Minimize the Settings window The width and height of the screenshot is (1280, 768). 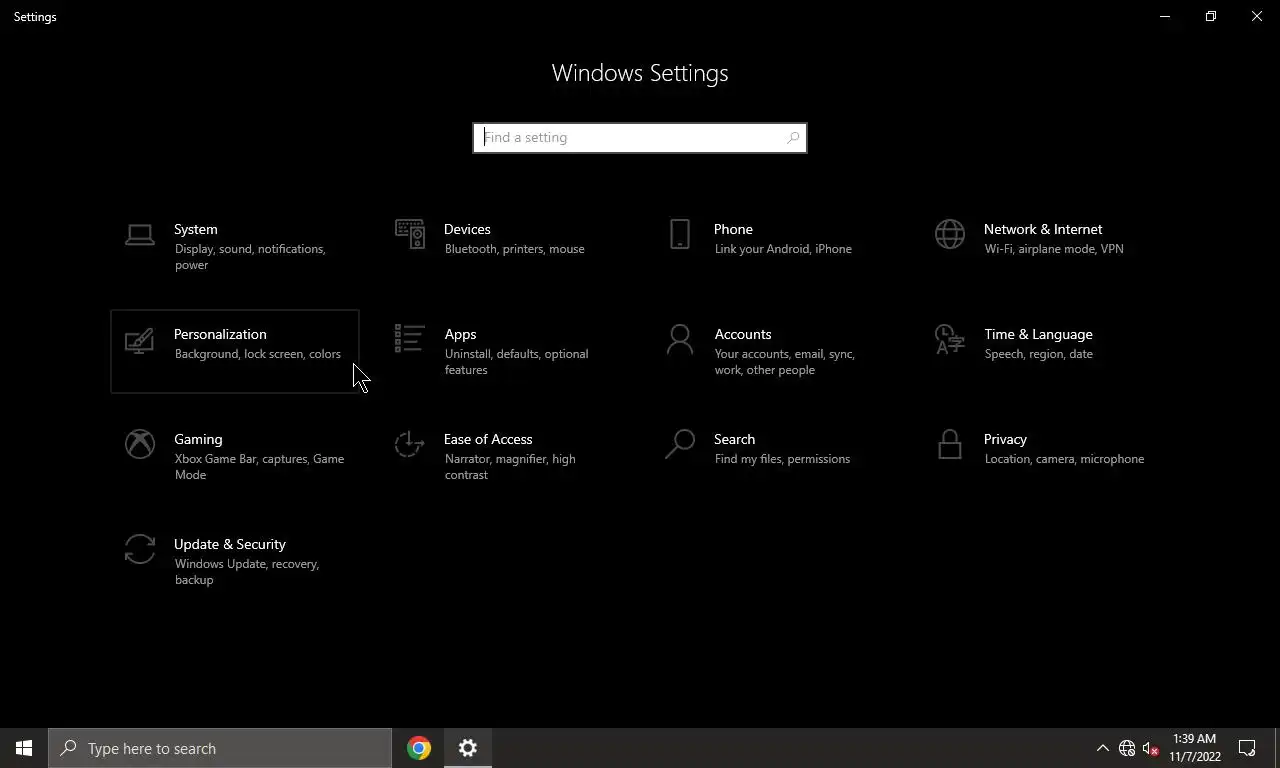pos(1165,16)
